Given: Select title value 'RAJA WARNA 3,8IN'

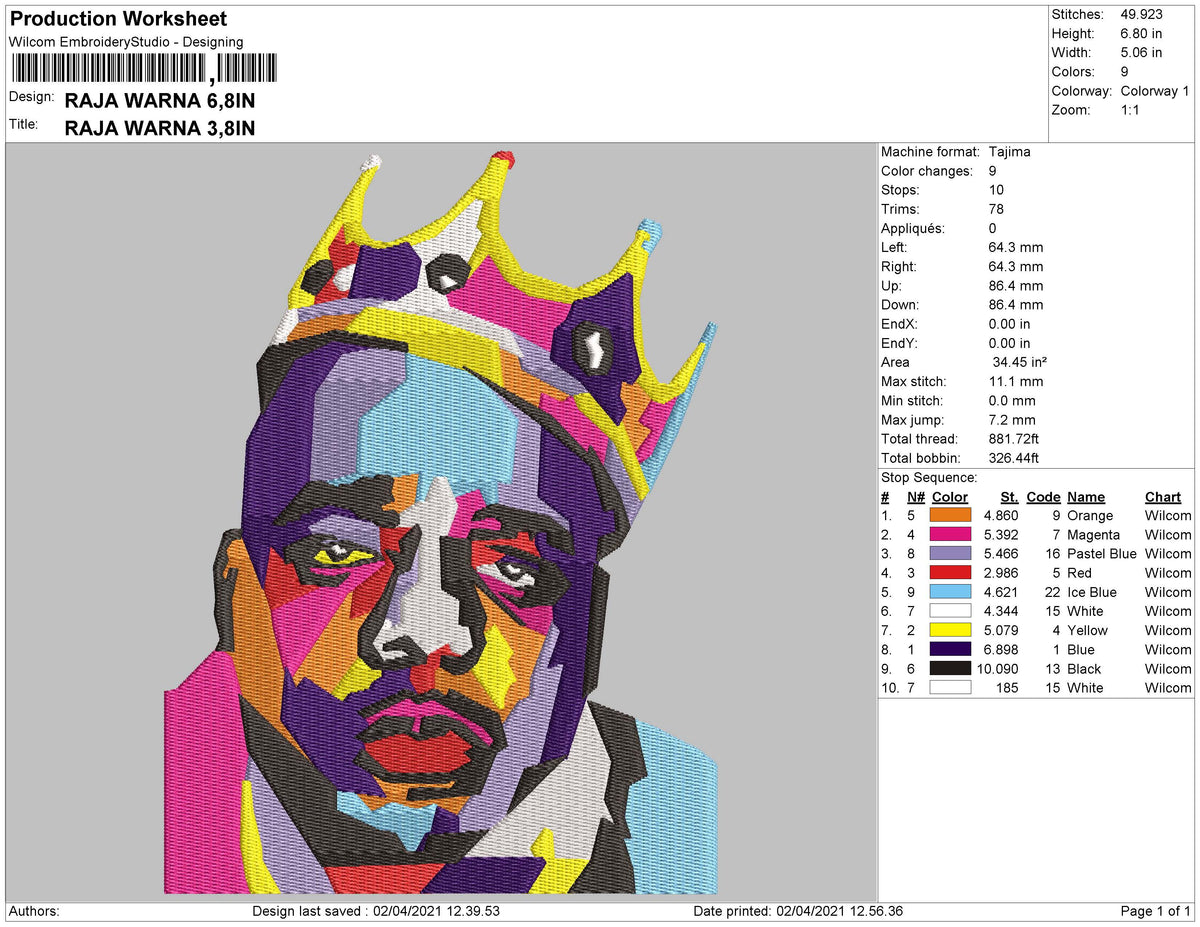Looking at the screenshot, I should click(x=160, y=128).
